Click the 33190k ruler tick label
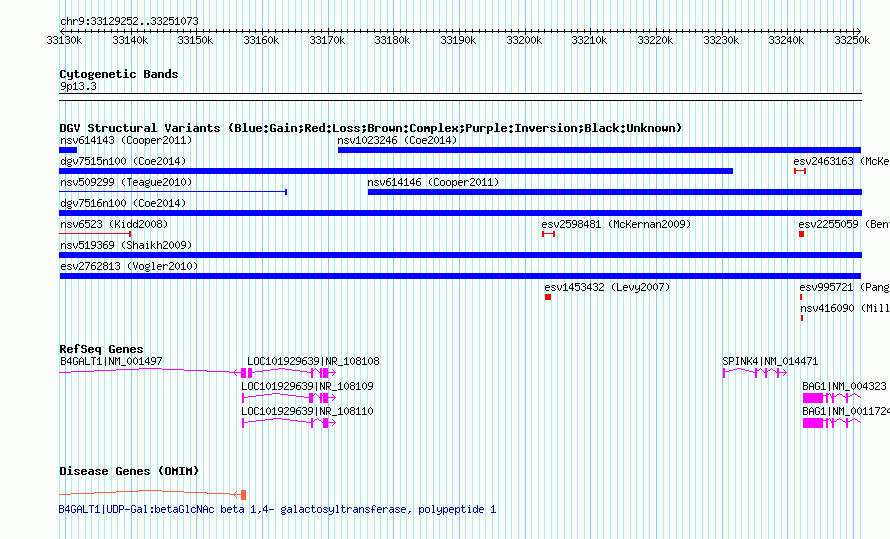The width and height of the screenshot is (890, 539). click(x=458, y=40)
